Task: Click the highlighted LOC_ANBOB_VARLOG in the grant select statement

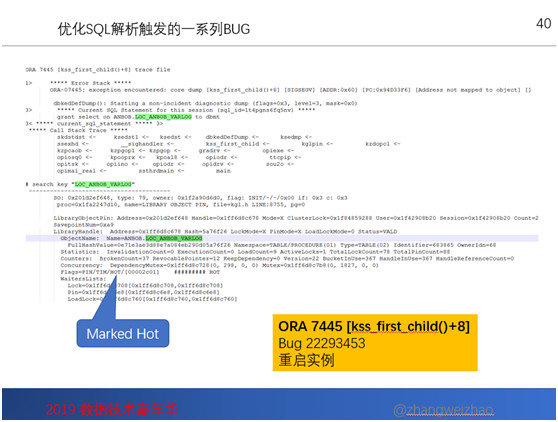Action: coord(163,117)
